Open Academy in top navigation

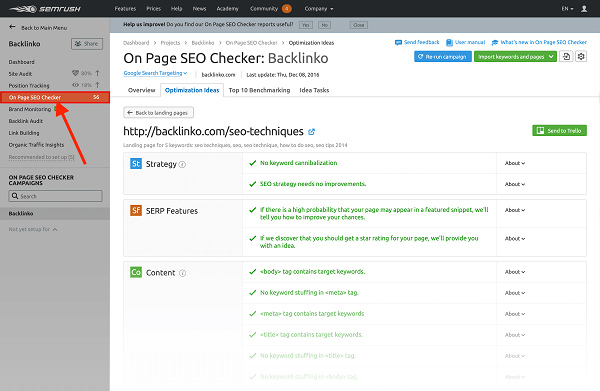(x=227, y=8)
